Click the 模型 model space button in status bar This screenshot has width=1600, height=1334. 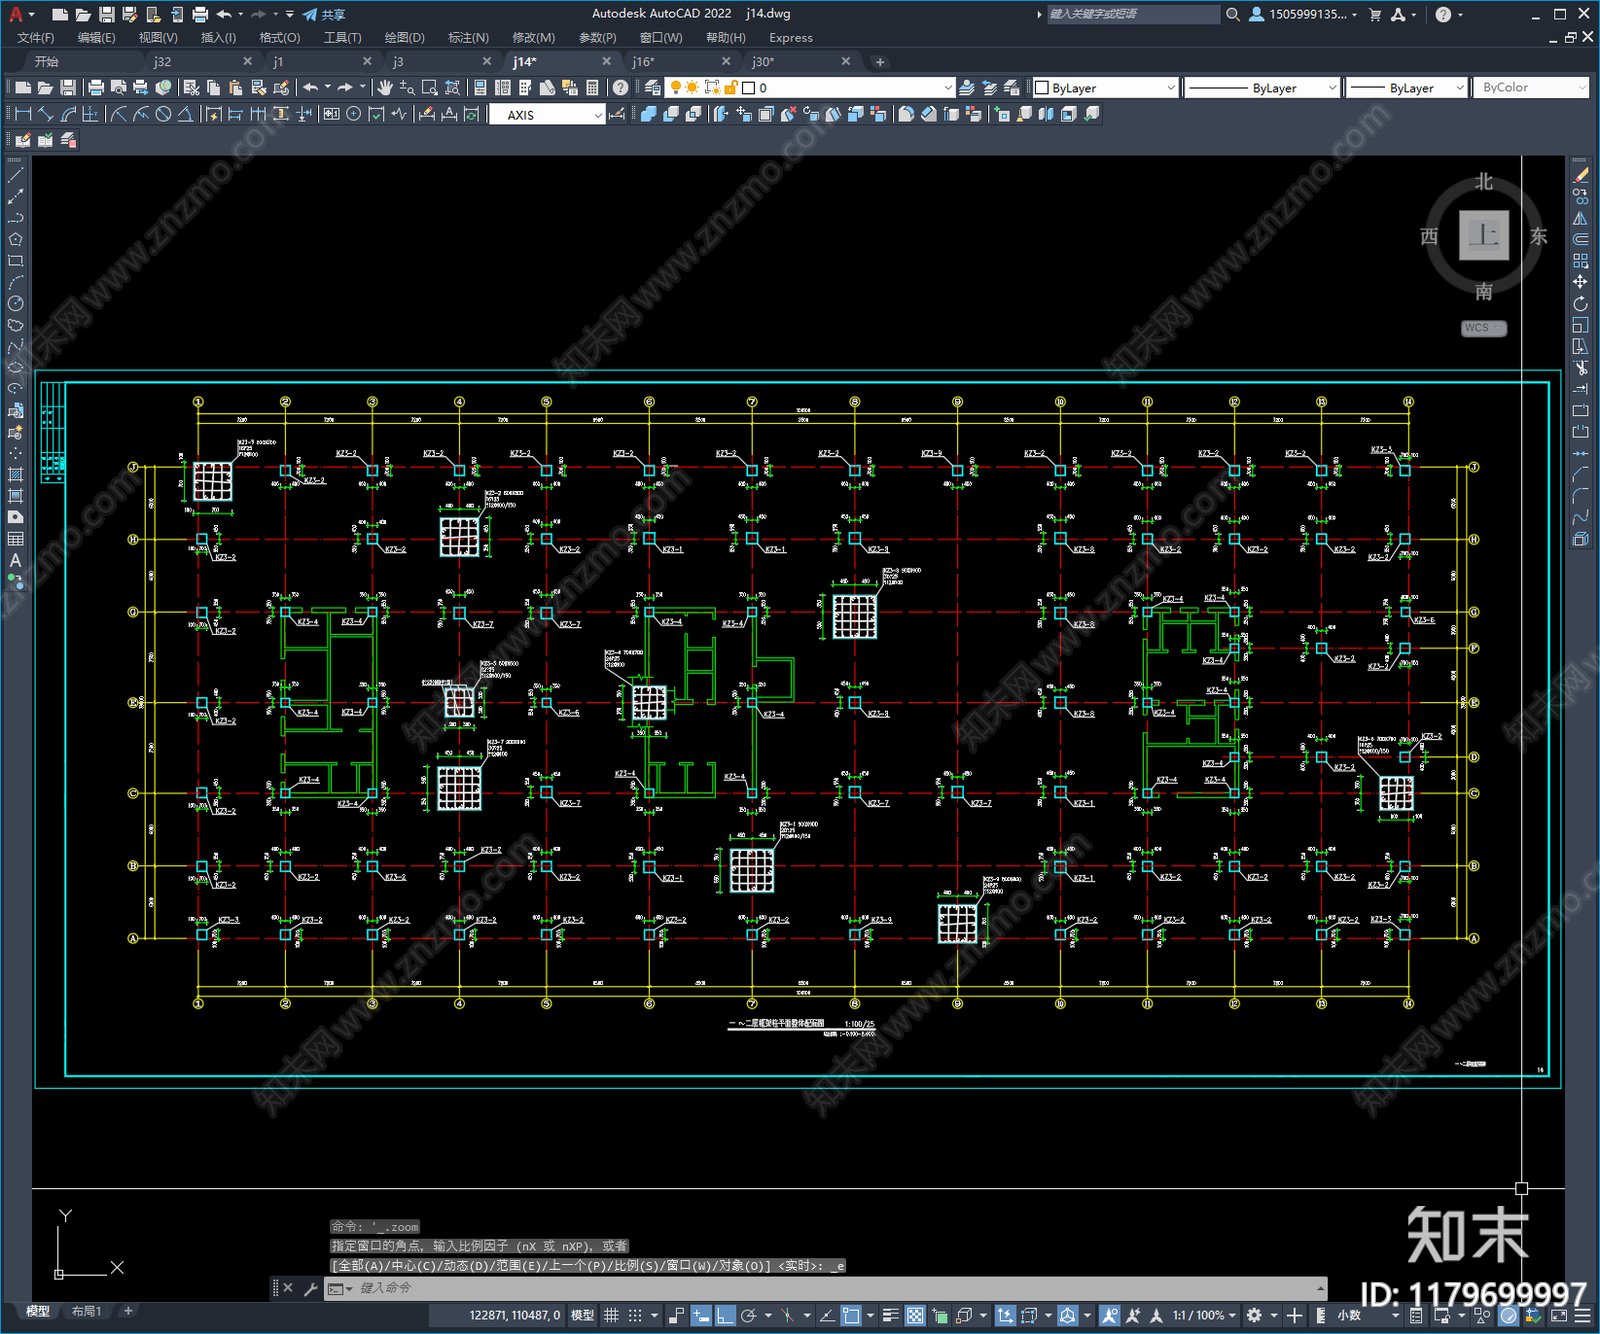(582, 1315)
